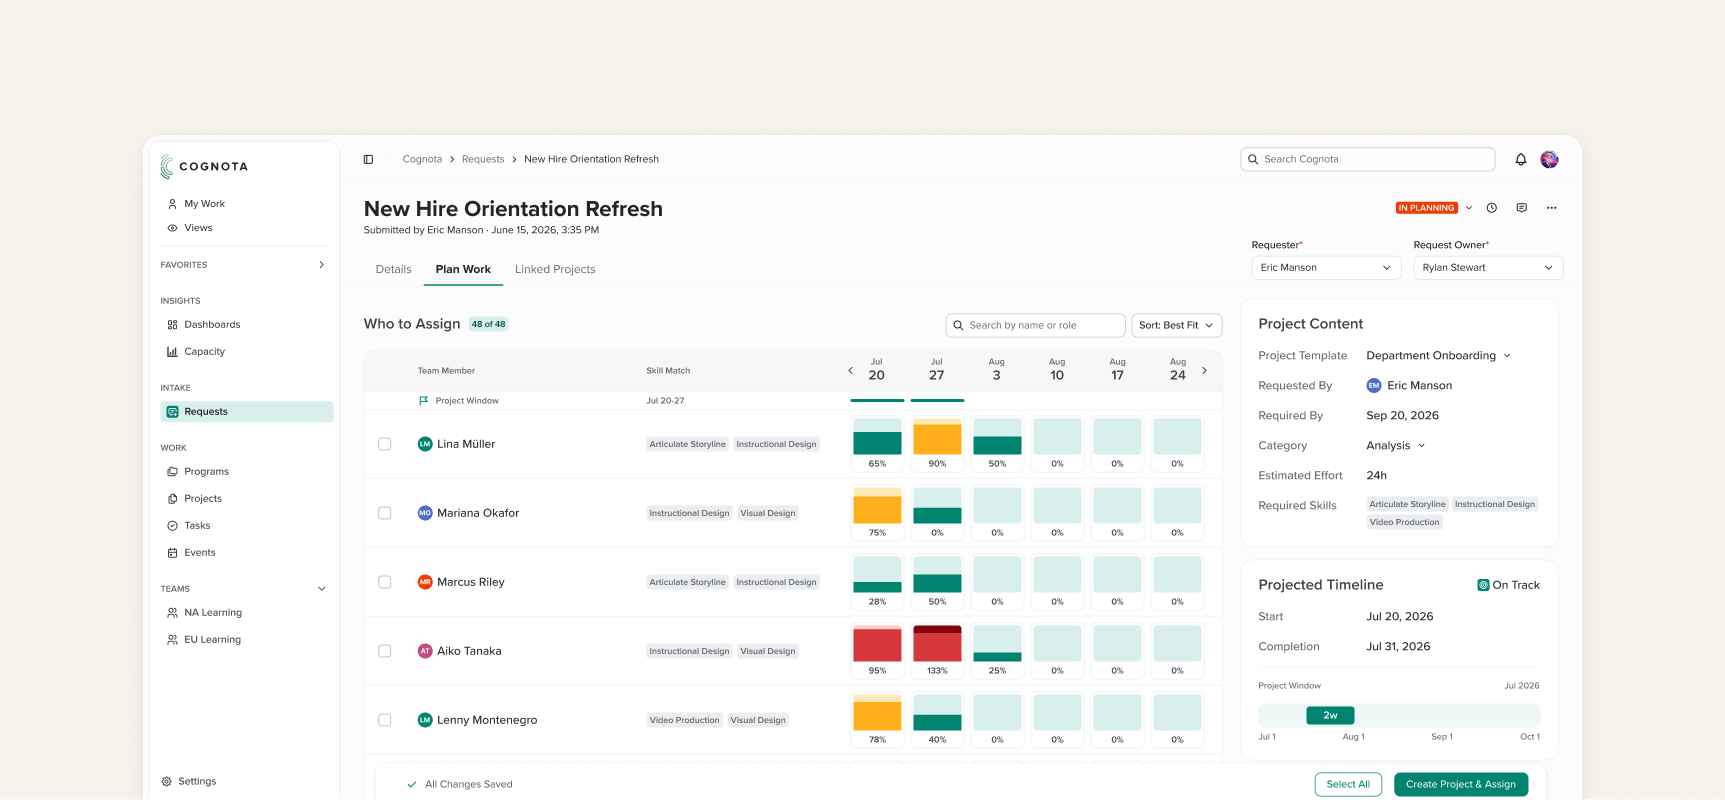Click the Select All button

coord(1348,785)
